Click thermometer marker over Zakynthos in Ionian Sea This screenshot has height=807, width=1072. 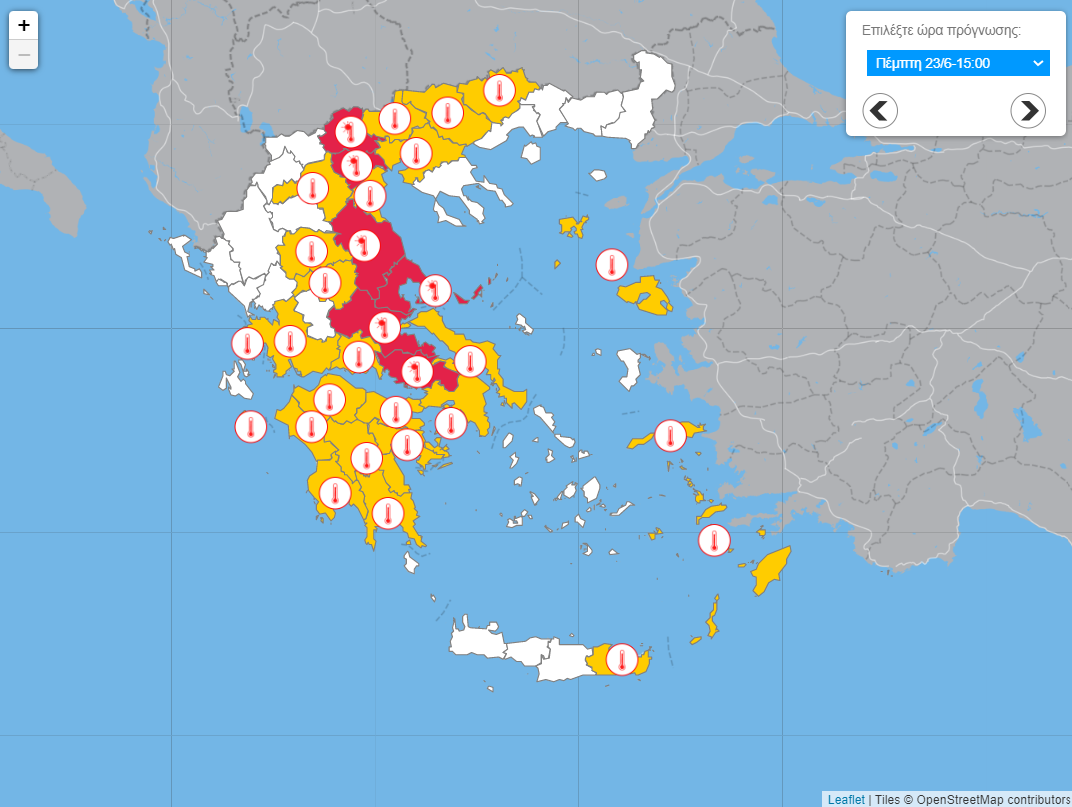[x=250, y=427]
